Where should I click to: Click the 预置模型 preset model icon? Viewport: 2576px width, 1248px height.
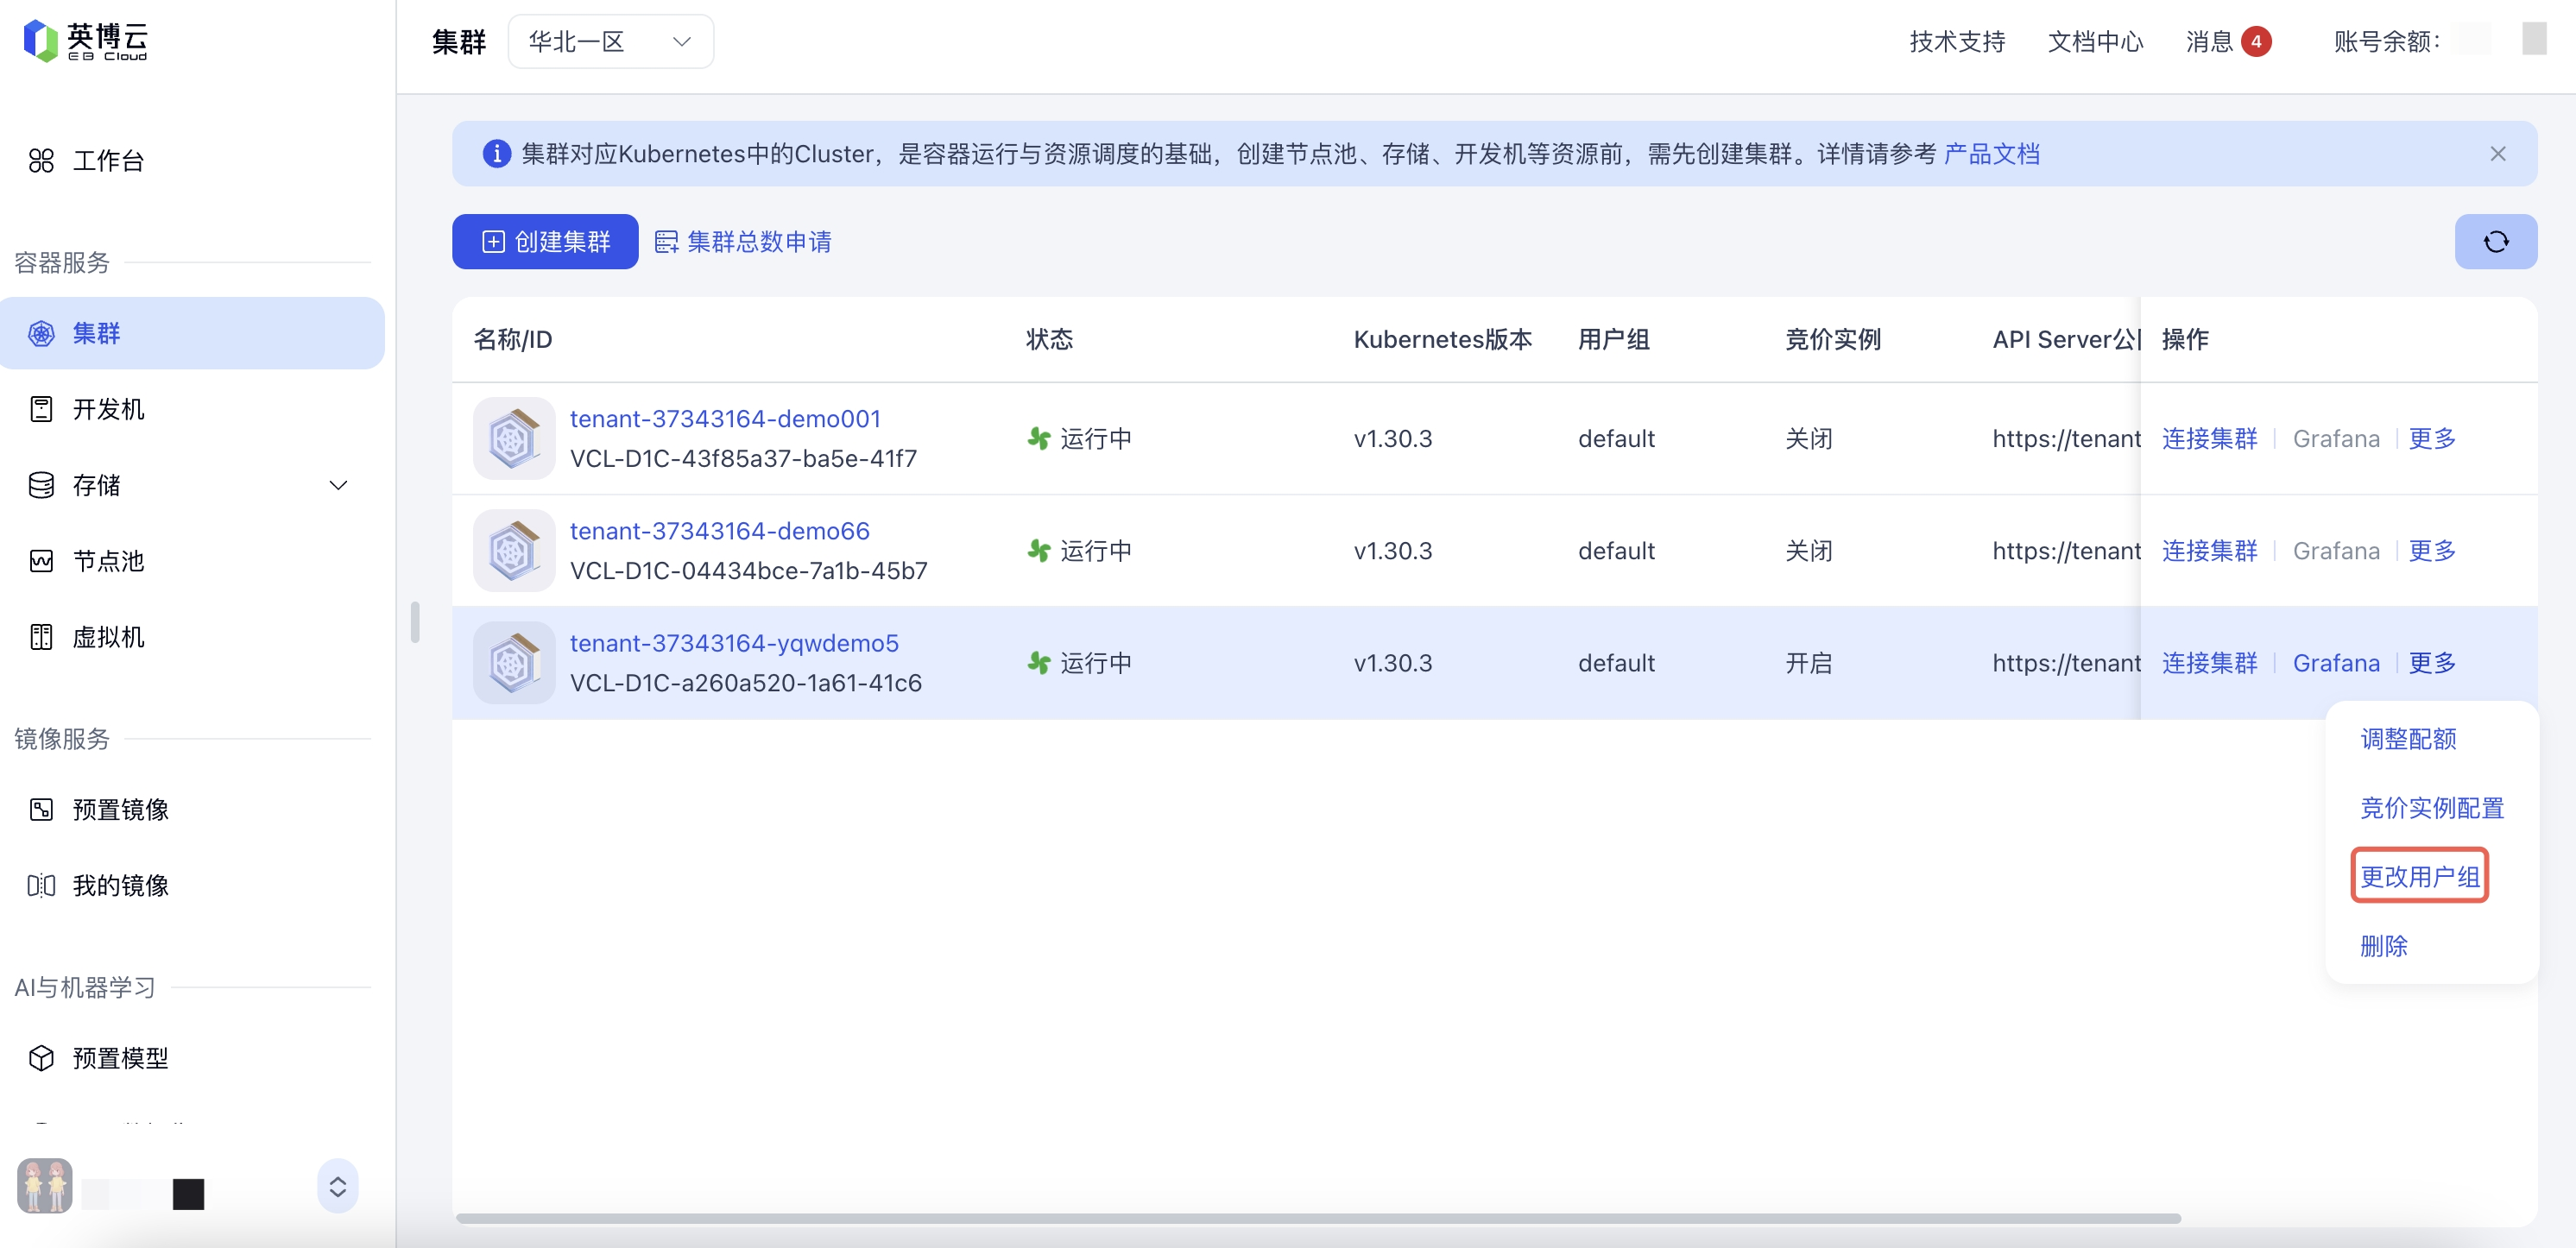[41, 1058]
